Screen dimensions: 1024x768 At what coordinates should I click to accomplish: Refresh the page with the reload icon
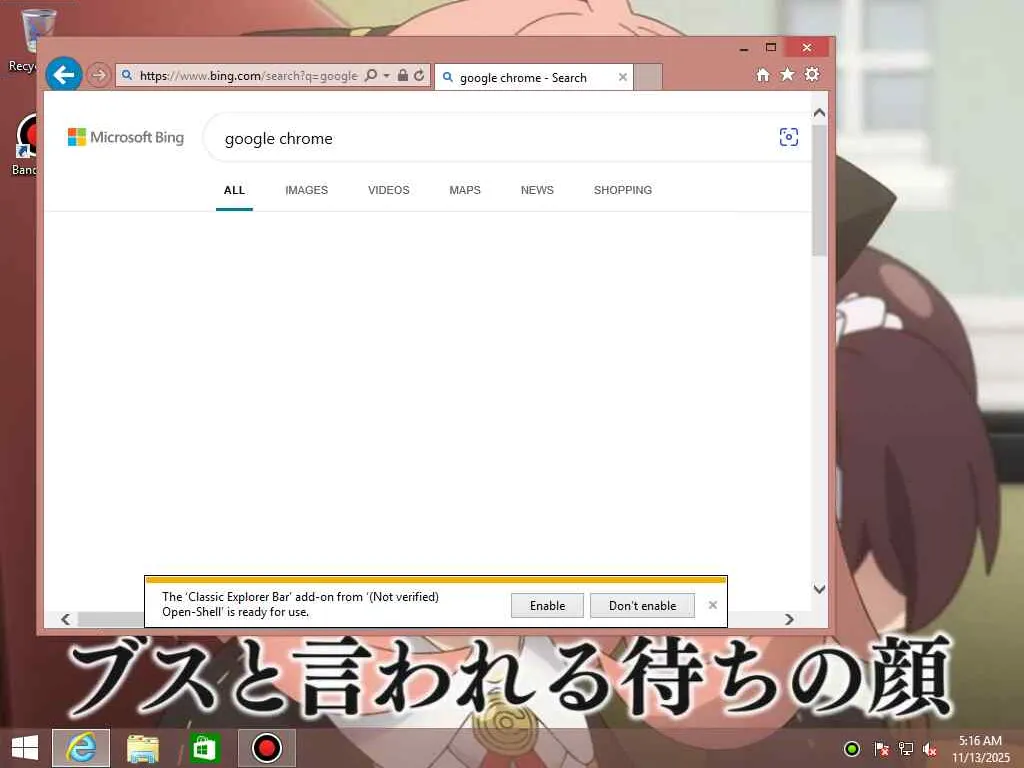pyautogui.click(x=419, y=75)
